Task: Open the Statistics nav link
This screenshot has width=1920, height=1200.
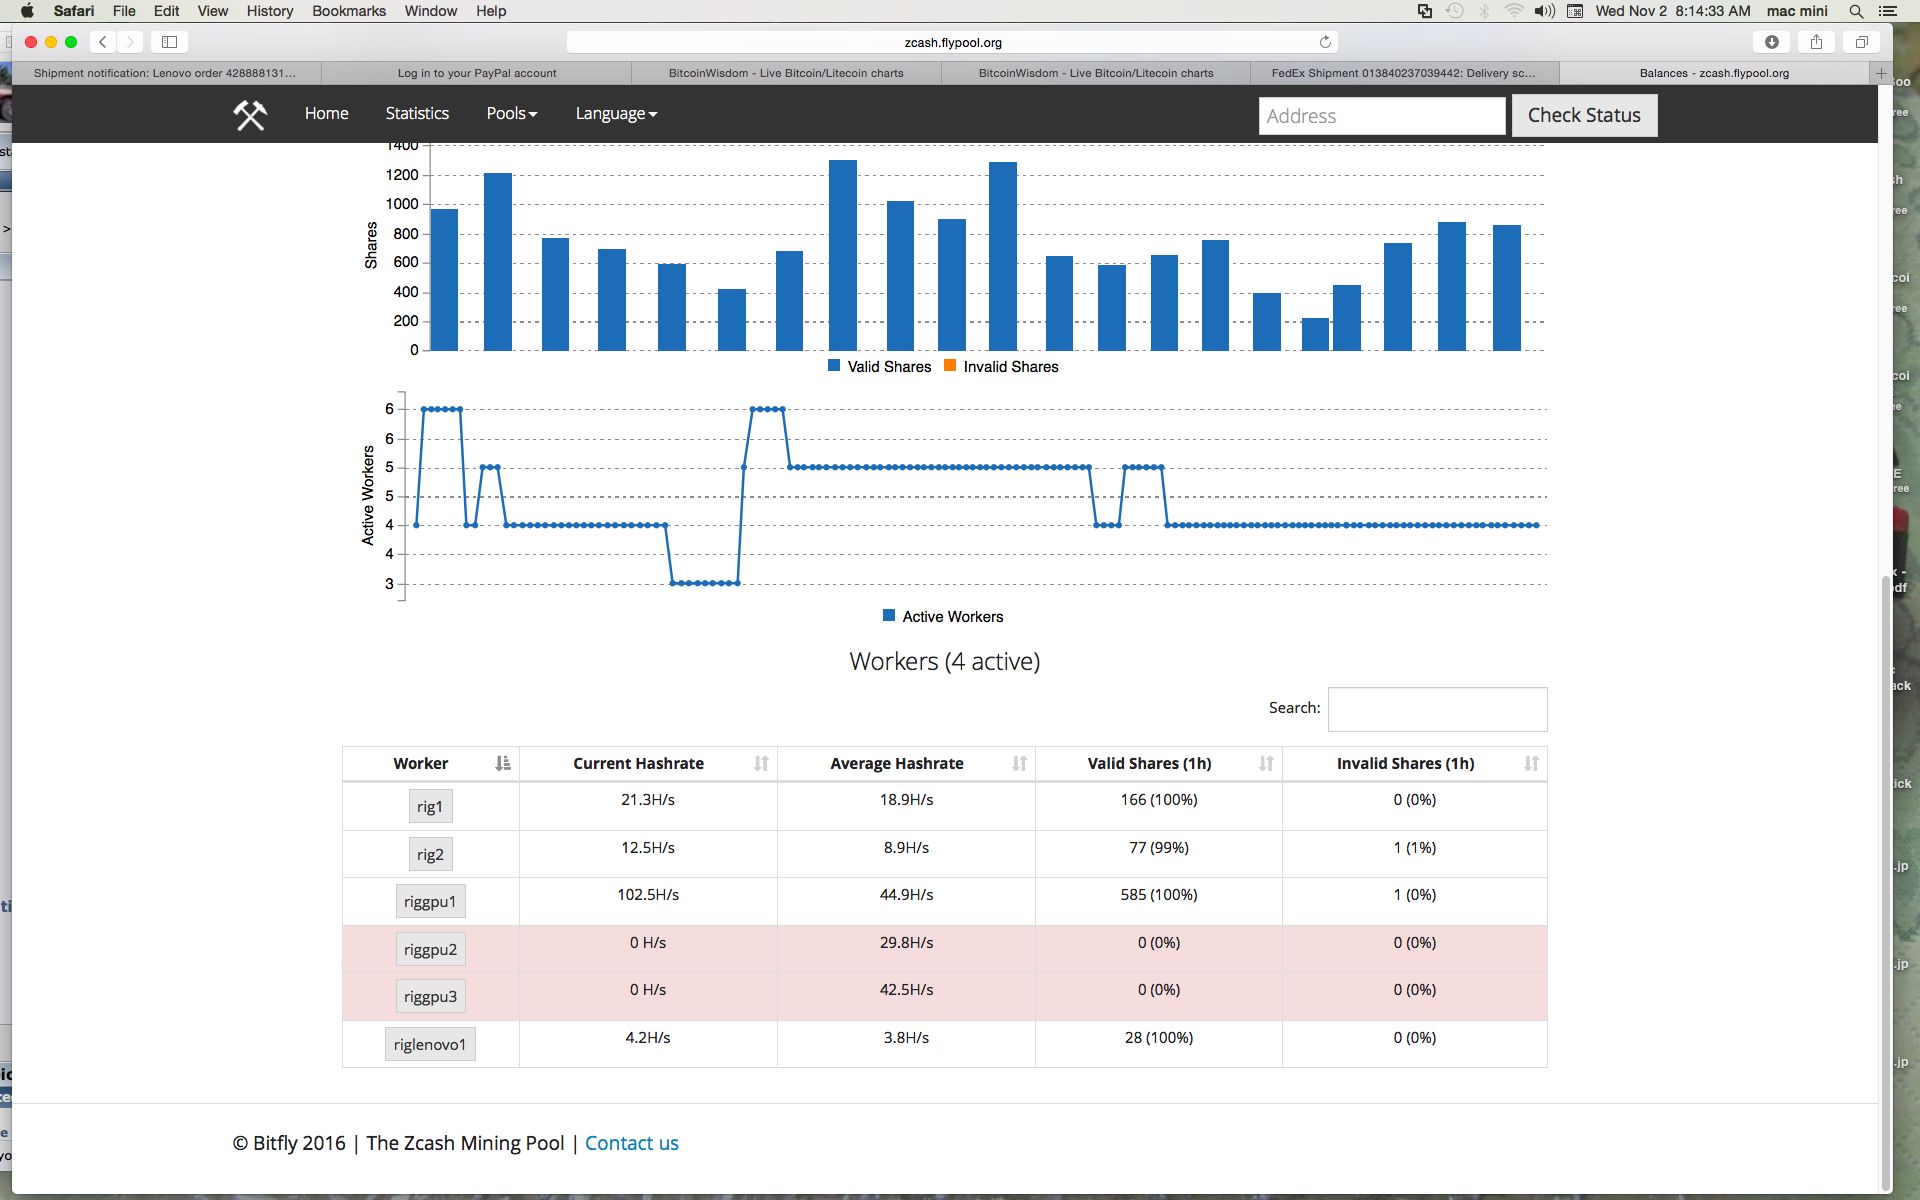Action: tap(417, 114)
